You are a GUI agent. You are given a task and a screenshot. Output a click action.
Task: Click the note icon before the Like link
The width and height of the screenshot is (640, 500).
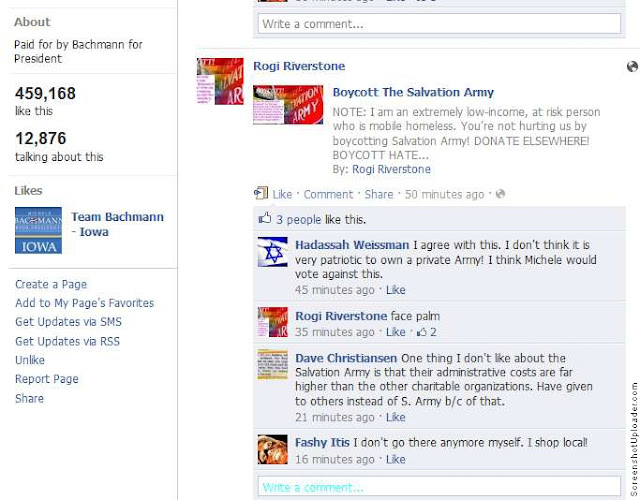click(261, 193)
